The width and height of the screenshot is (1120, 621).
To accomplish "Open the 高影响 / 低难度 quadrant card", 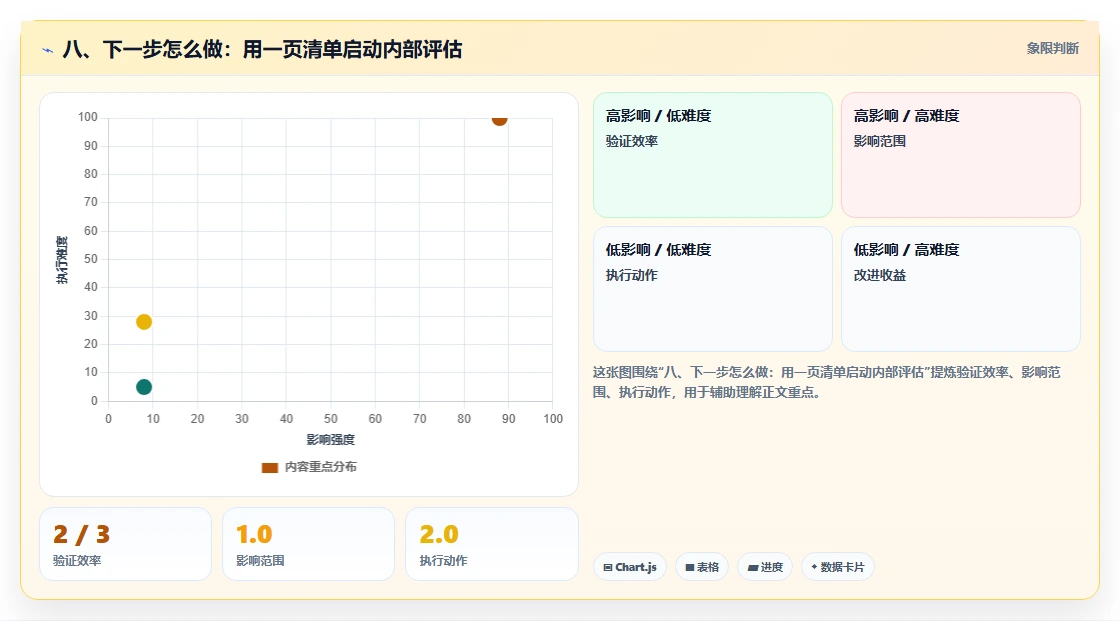I will pyautogui.click(x=713, y=155).
